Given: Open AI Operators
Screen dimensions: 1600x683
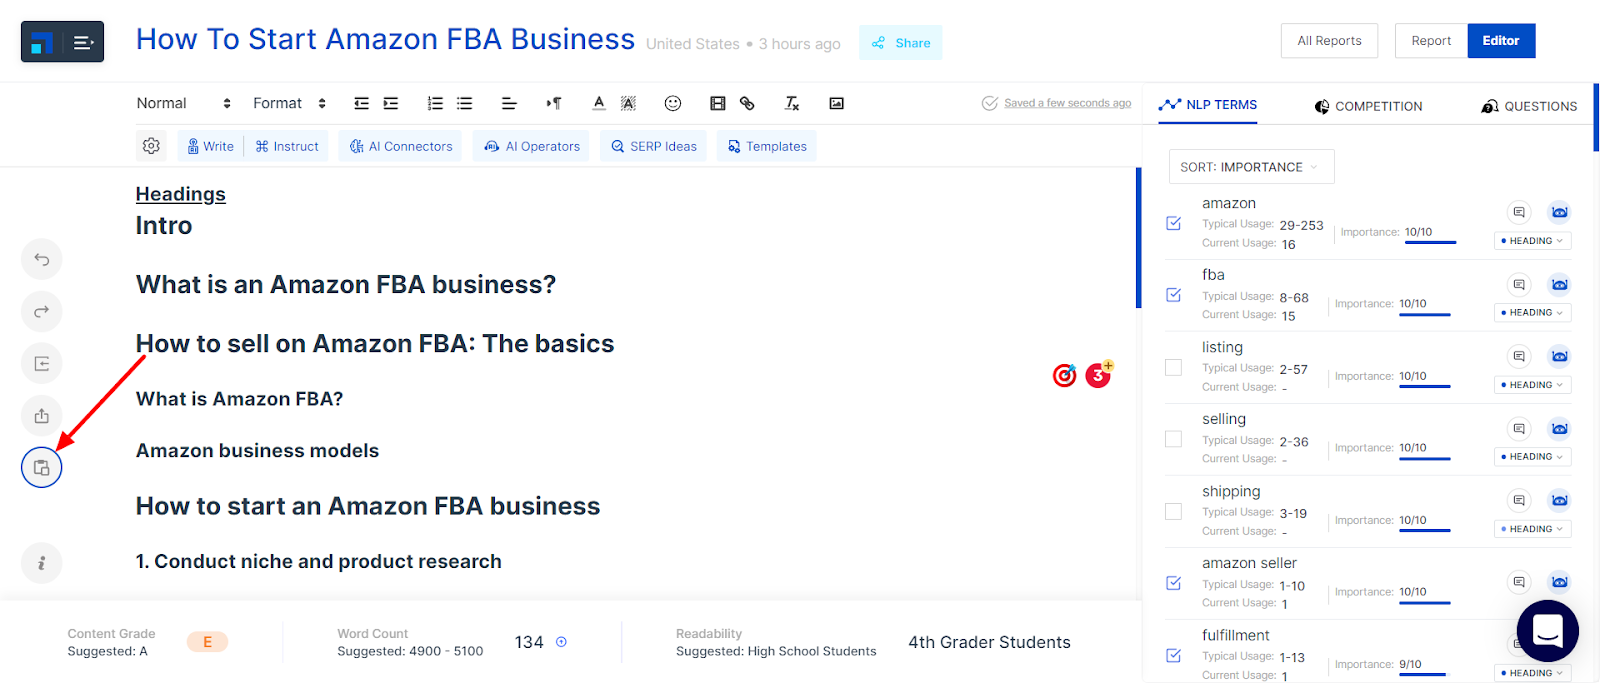Looking at the screenshot, I should (531, 146).
